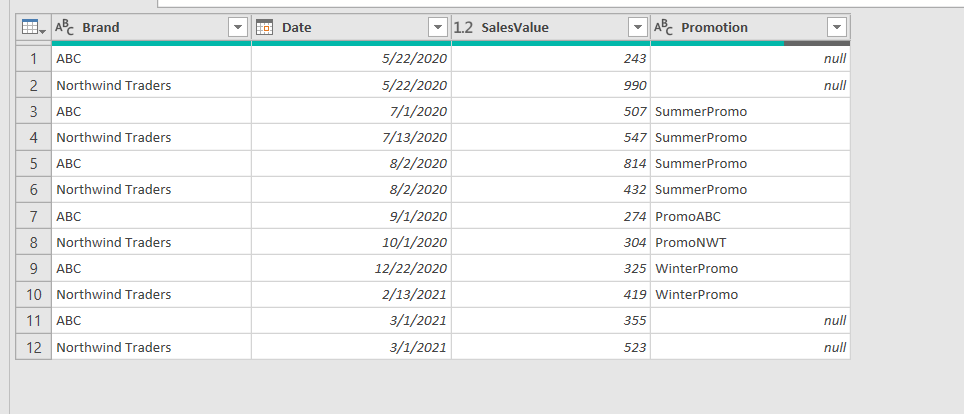Select row number 6
The image size is (964, 414).
(x=33, y=189)
